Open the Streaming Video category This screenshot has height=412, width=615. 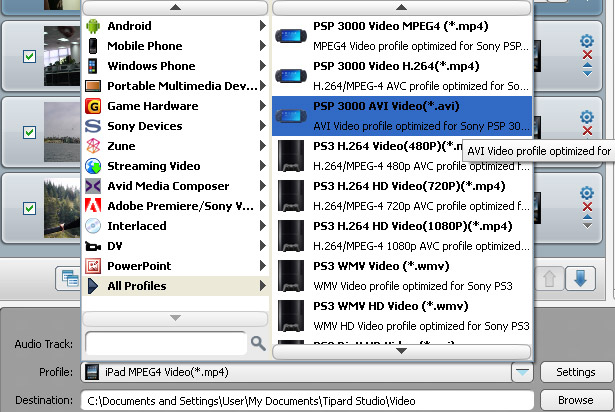pyautogui.click(x=175, y=166)
